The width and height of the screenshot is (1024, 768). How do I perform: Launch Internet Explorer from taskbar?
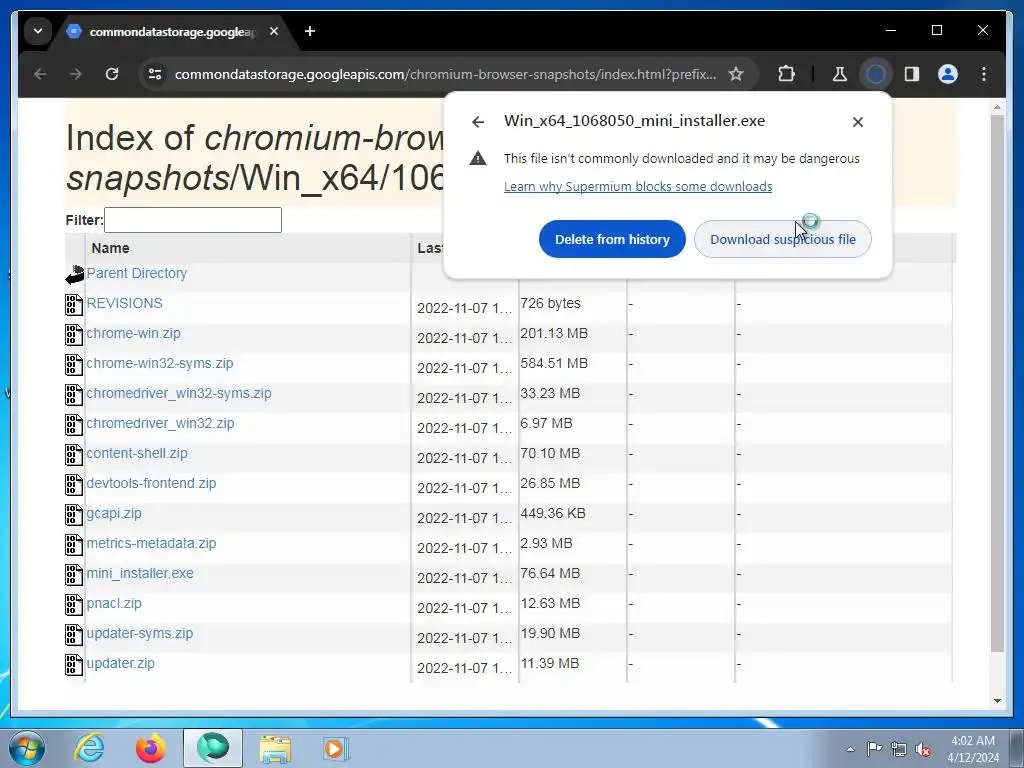click(x=89, y=748)
